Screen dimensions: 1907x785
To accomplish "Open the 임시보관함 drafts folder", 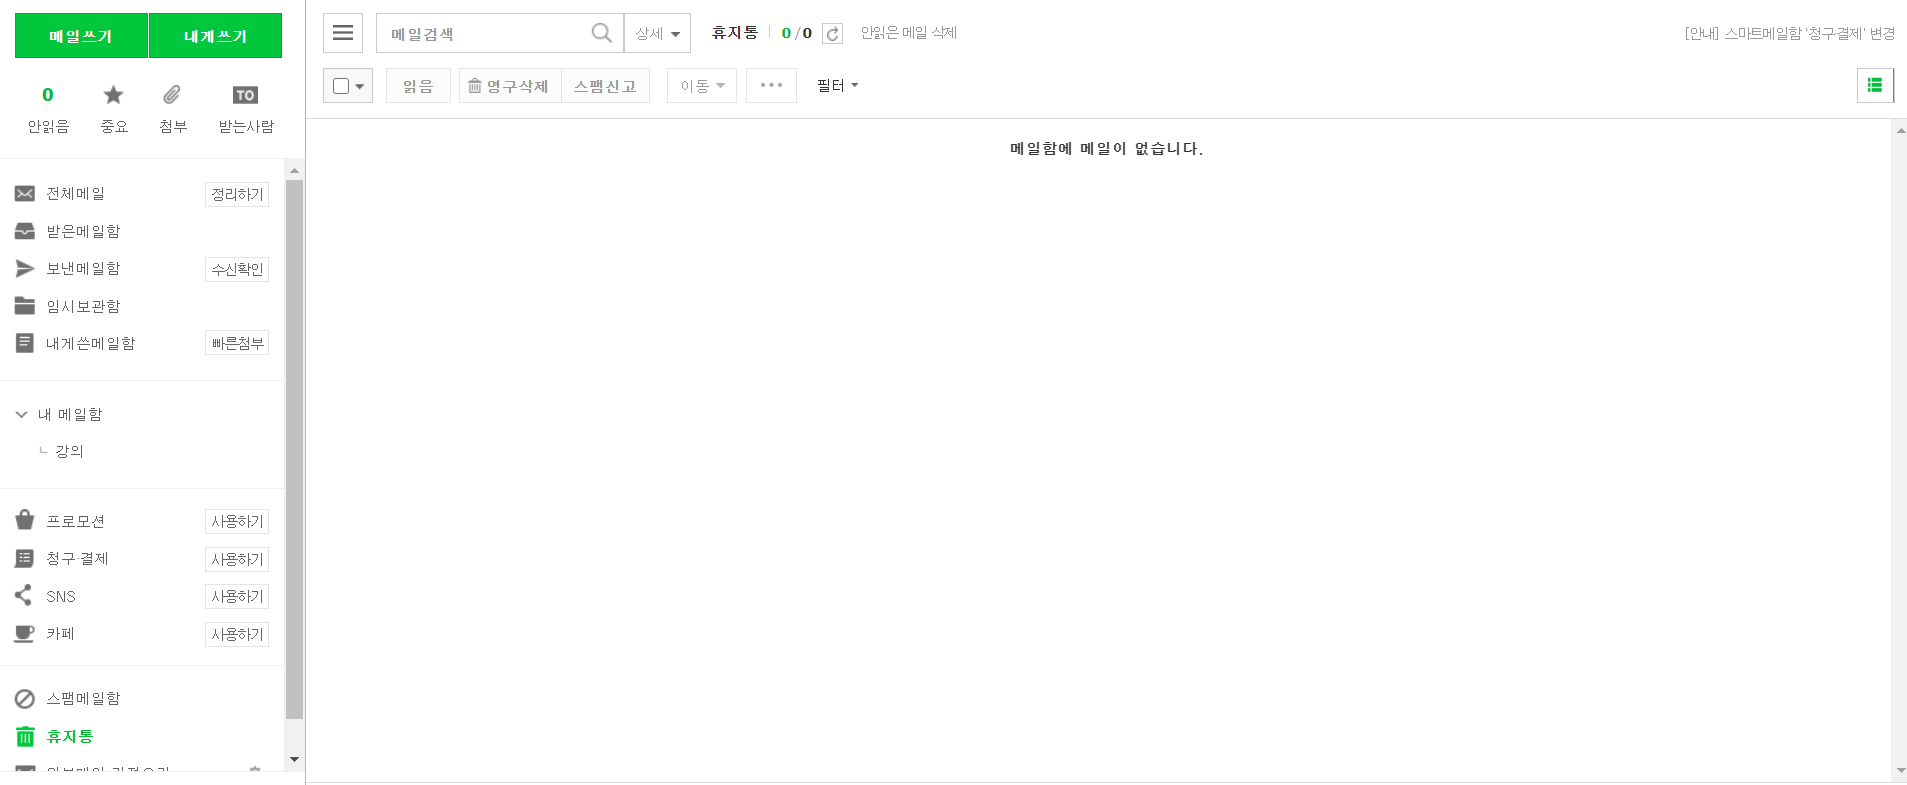I will coord(83,306).
